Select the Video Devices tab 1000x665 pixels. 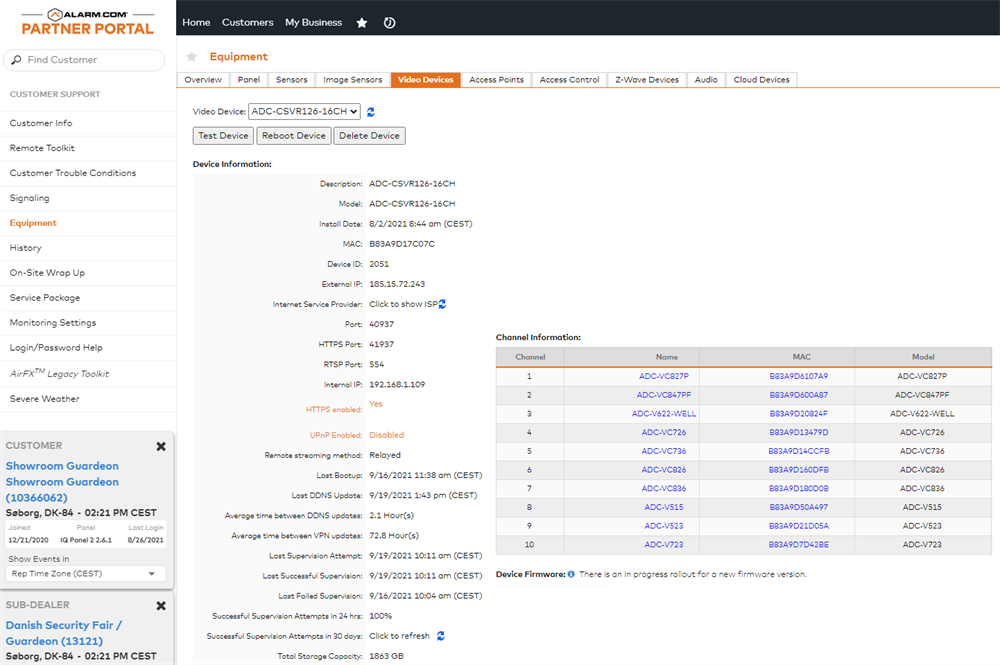click(425, 80)
